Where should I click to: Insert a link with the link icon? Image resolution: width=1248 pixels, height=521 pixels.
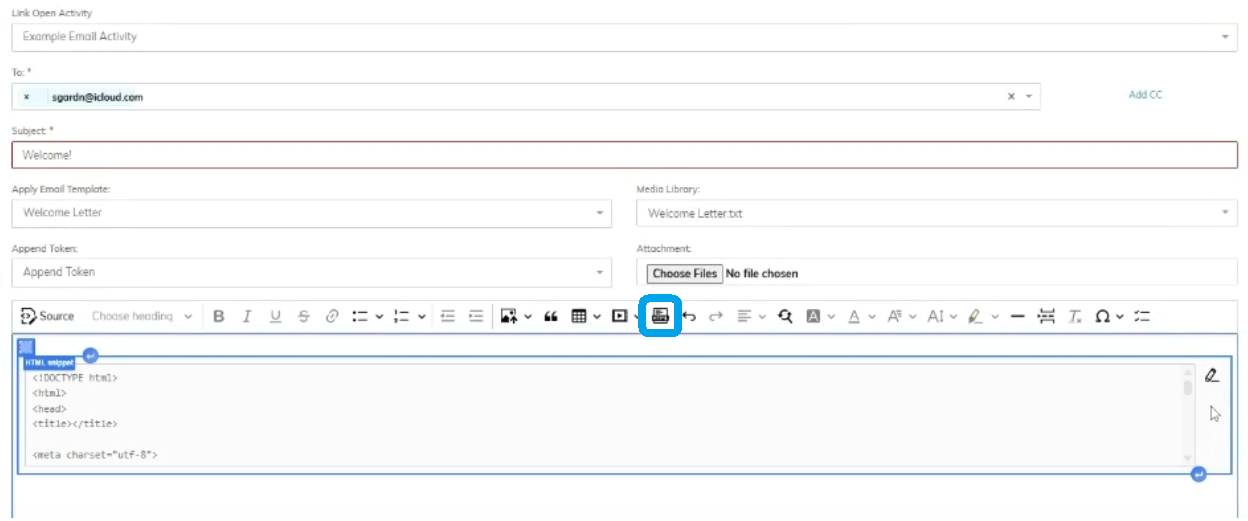coord(332,316)
